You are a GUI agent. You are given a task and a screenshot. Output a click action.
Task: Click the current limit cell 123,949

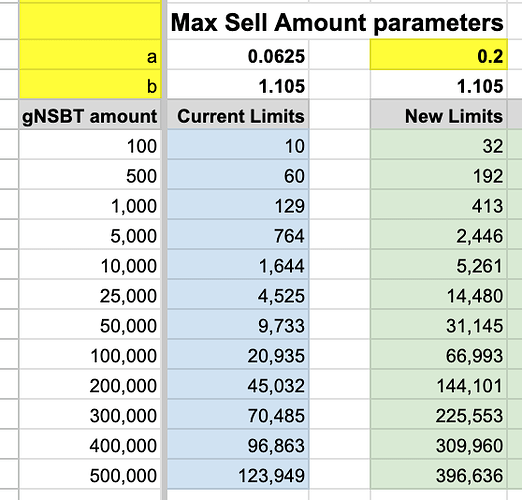point(238,474)
